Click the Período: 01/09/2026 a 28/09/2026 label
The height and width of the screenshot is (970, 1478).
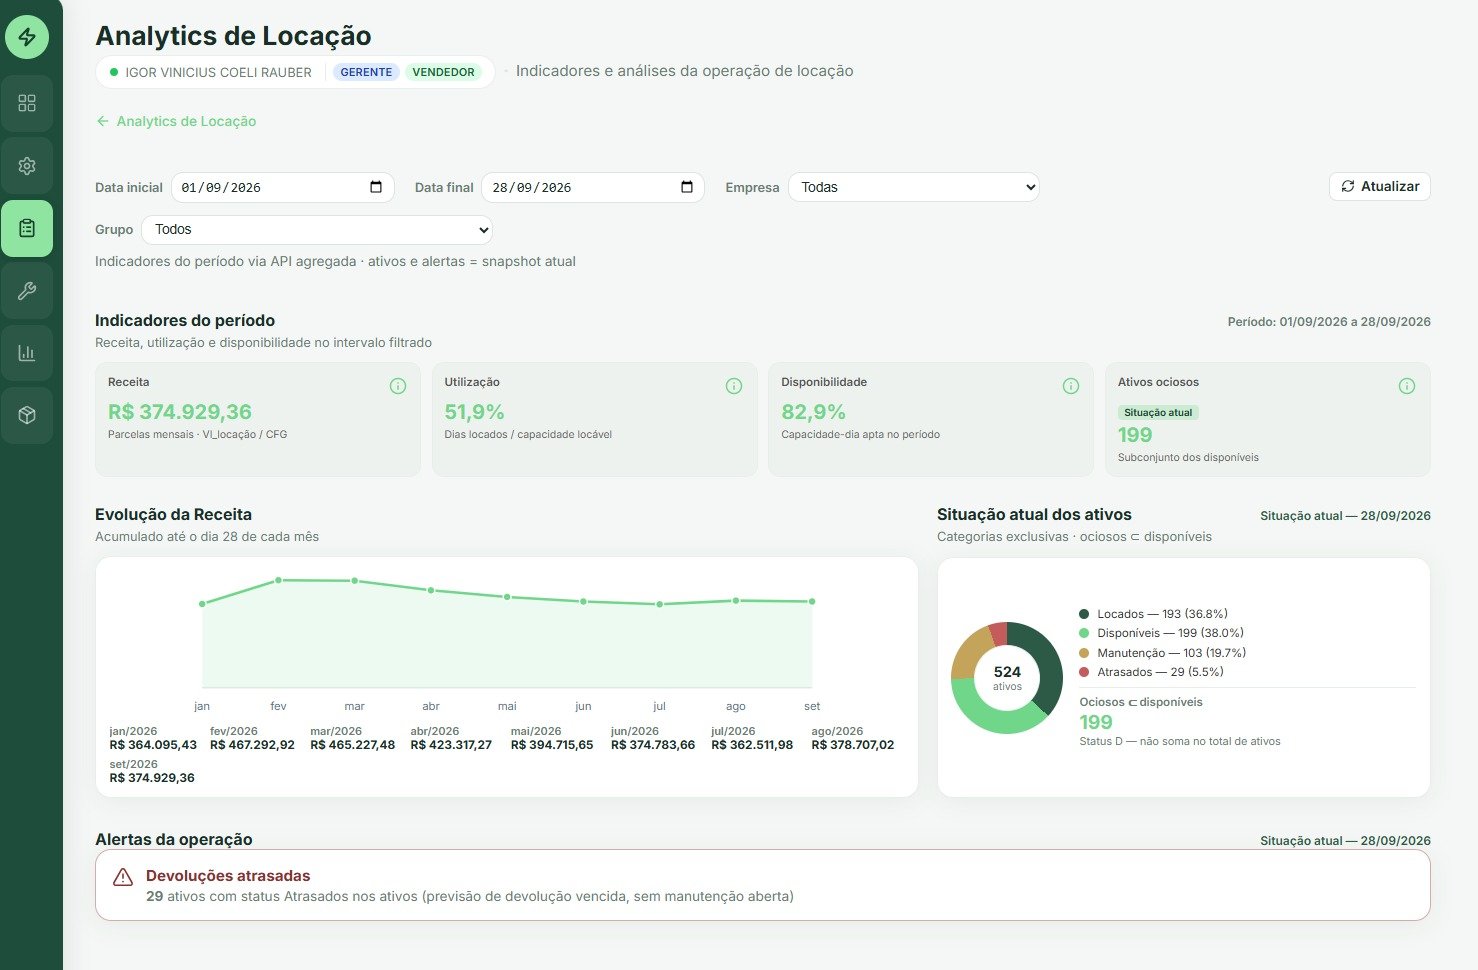pos(1329,322)
